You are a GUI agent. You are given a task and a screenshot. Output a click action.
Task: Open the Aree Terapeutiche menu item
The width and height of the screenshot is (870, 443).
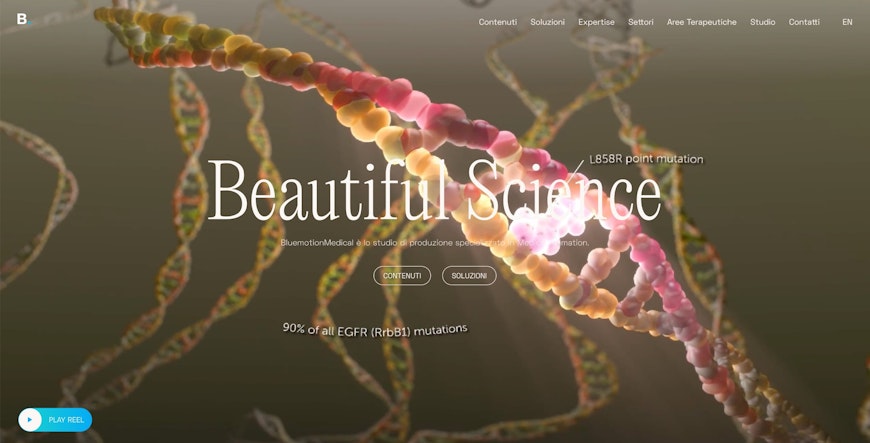pyautogui.click(x=701, y=22)
